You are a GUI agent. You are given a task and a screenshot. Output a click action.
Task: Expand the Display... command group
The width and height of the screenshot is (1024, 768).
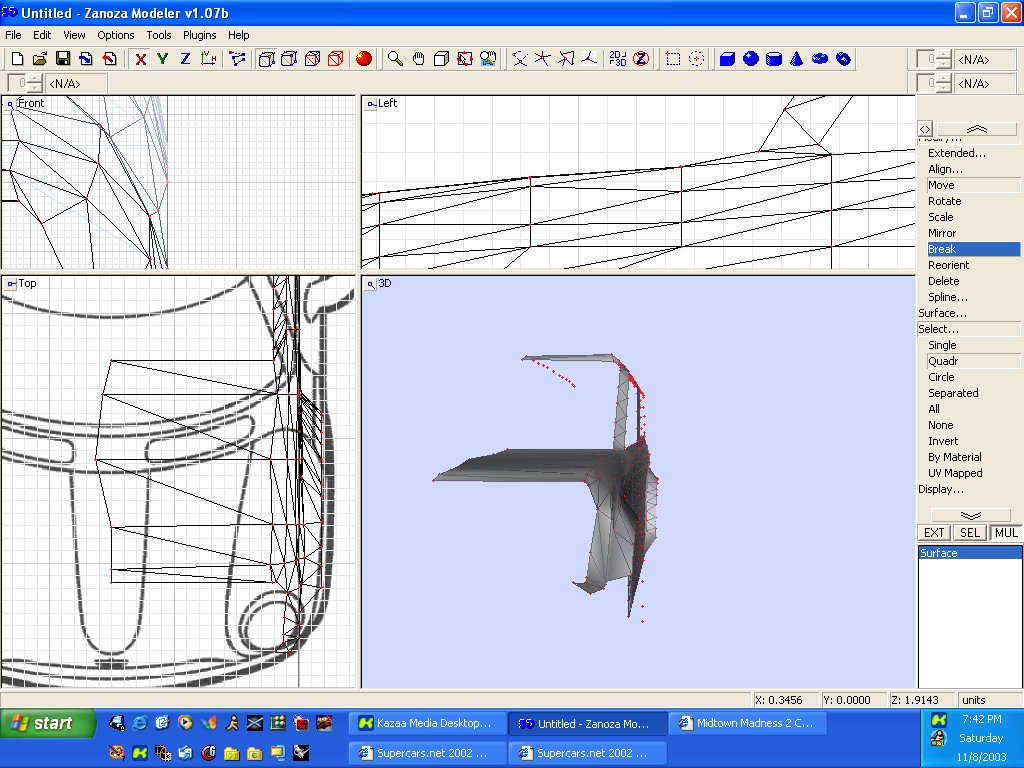941,489
